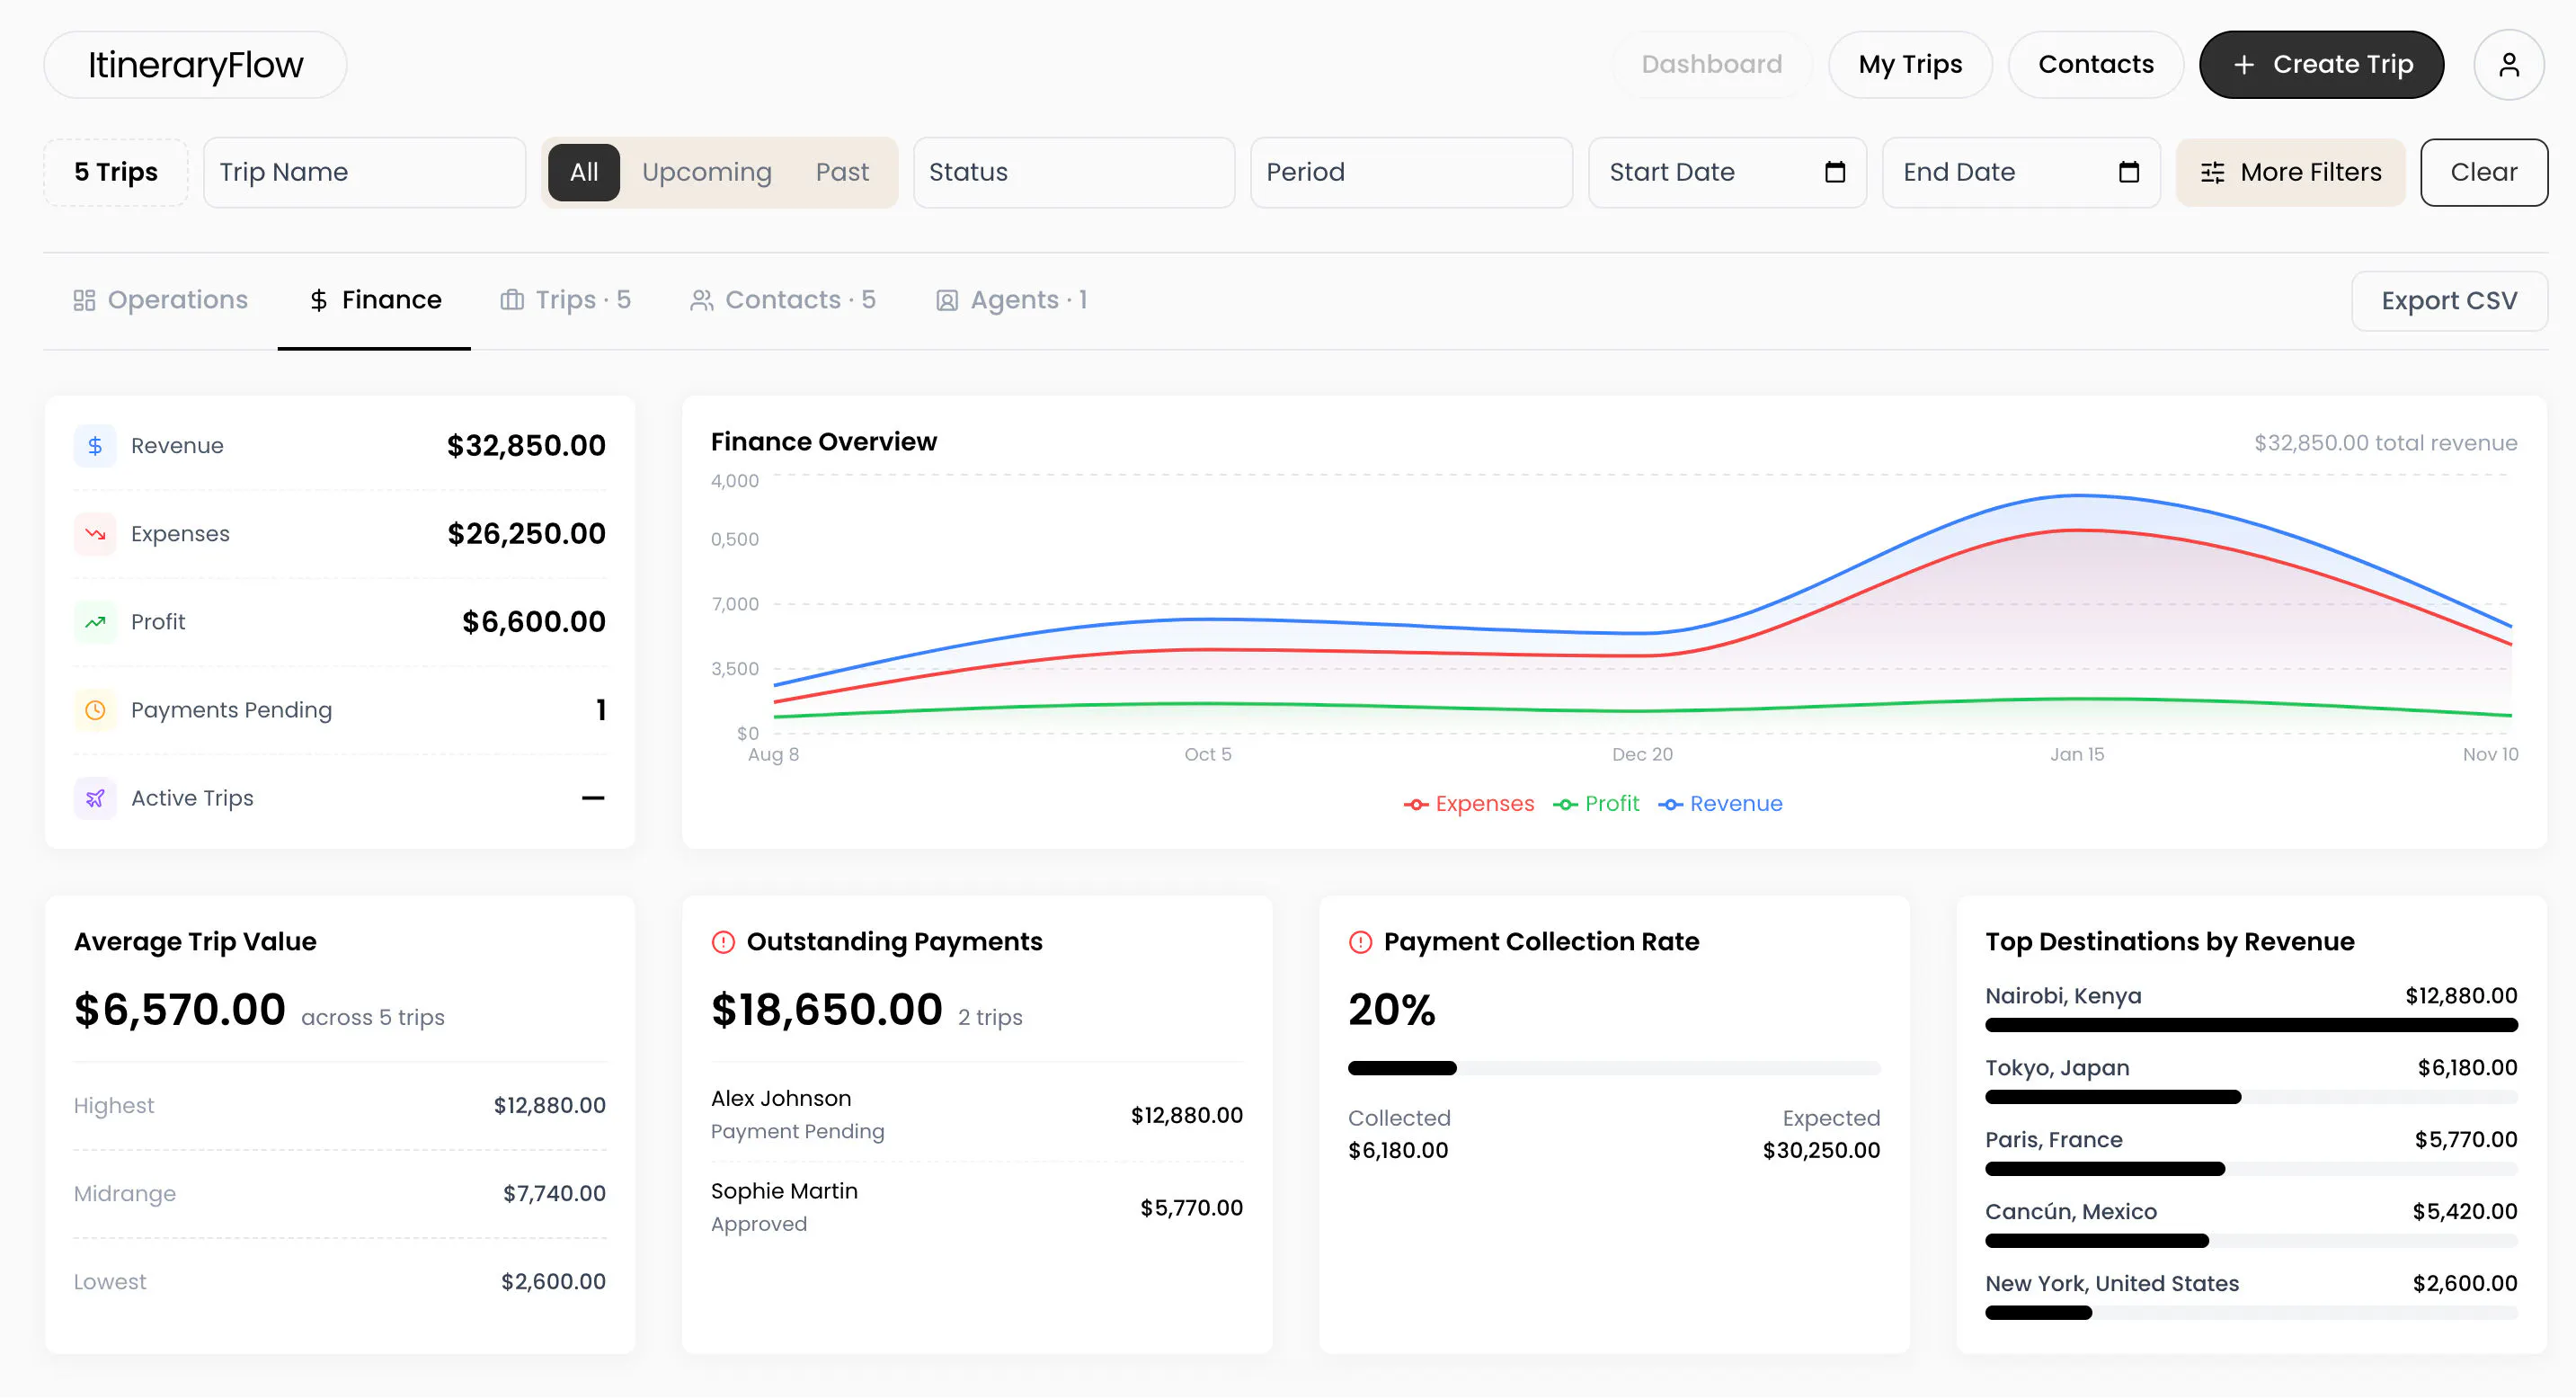2576x1399 pixels.
Task: Open the Status dropdown
Action: pos(1074,172)
